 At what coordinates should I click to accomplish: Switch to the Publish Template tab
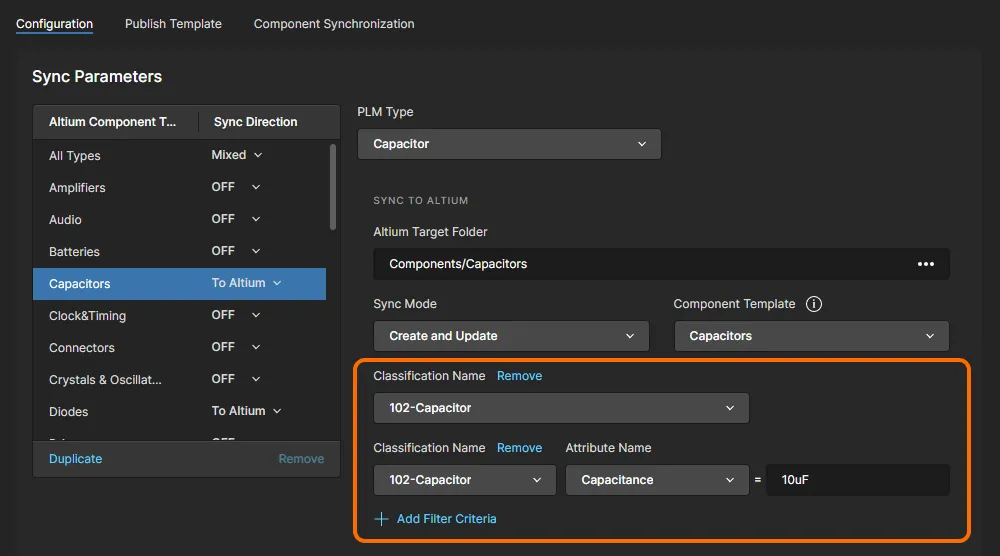coord(173,24)
